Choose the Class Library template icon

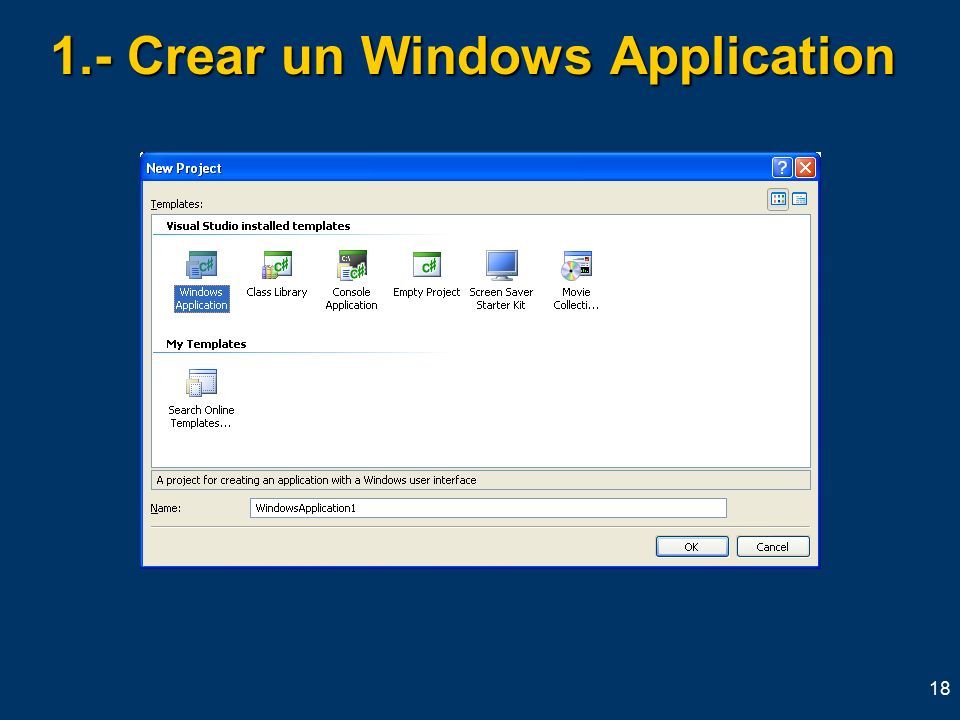pos(277,265)
